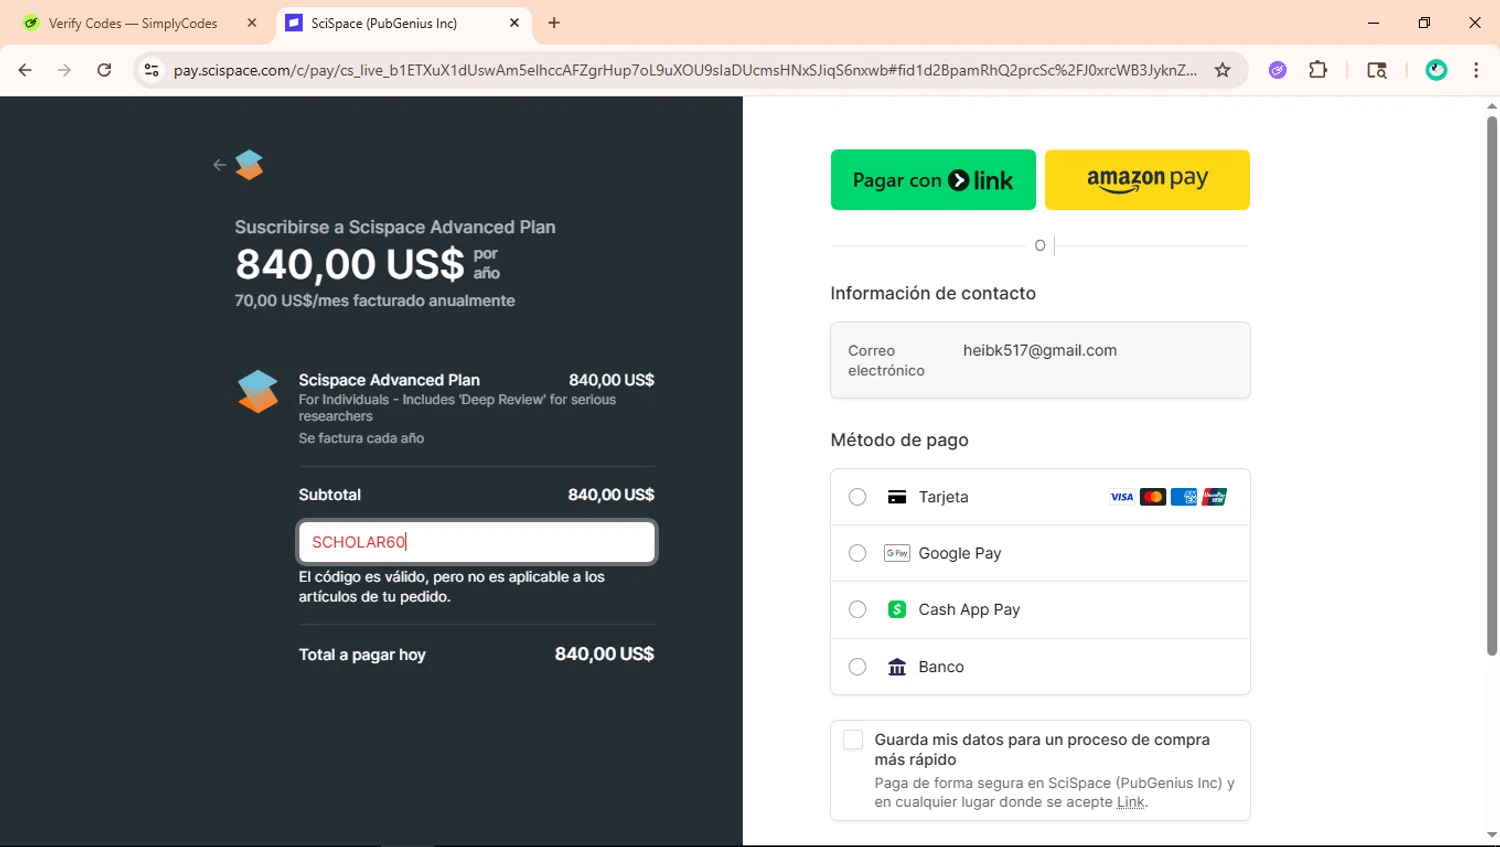Check 'Guarda mis datos' checkbox
Viewport: 1500px width, 847px height.
853,740
